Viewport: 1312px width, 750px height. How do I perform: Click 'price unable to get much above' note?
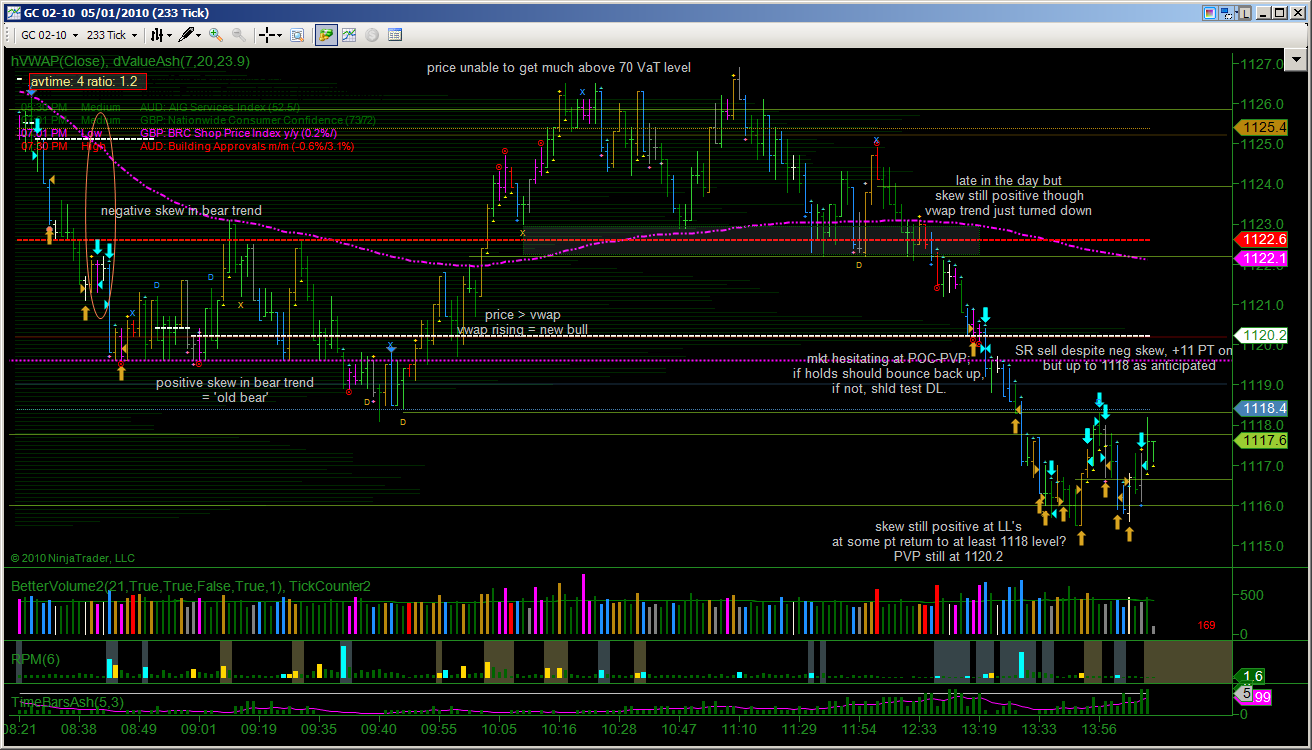558,68
